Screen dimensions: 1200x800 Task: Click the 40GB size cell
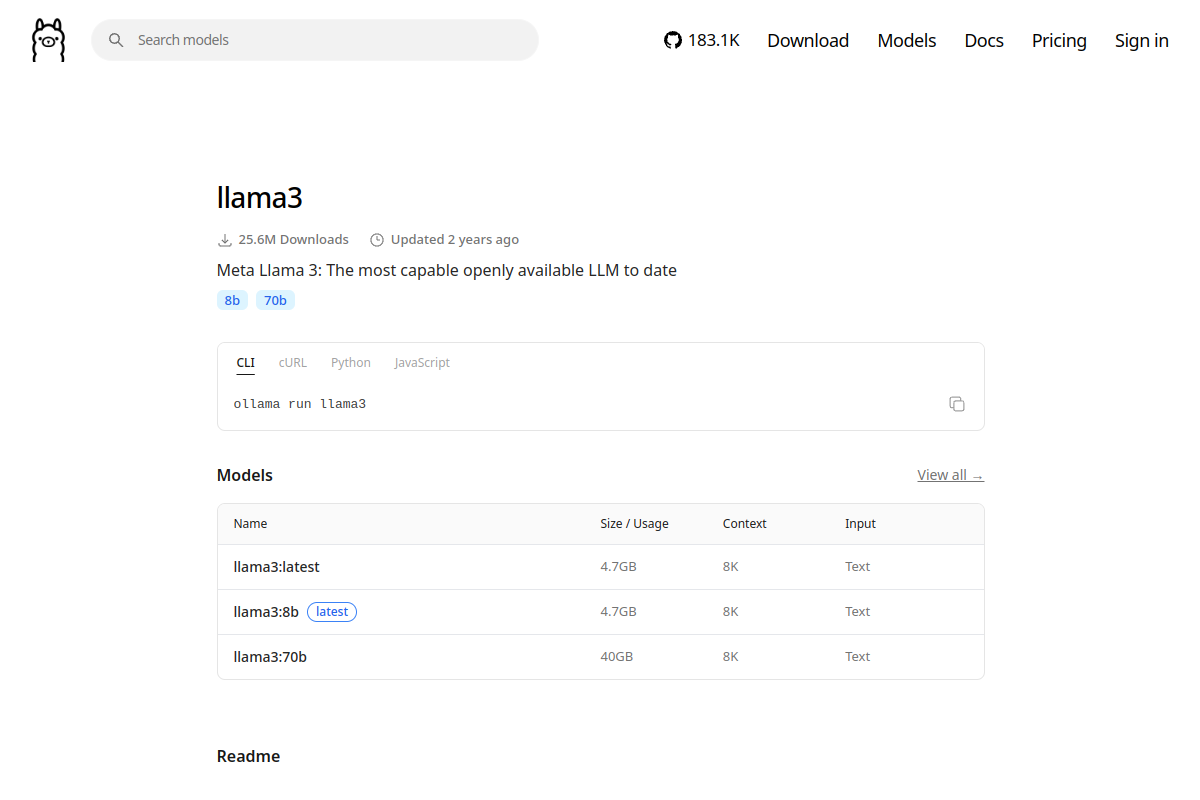[x=617, y=657]
